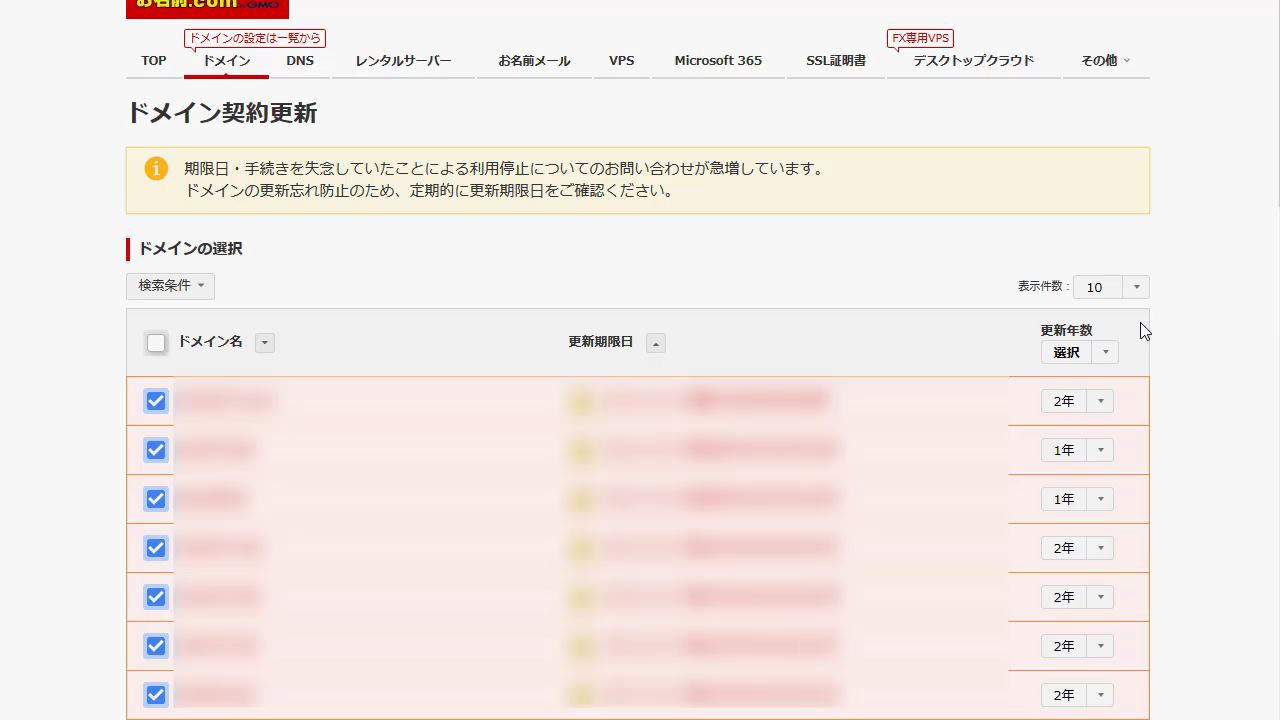Open the DNS tab
The width and height of the screenshot is (1280, 720).
pyautogui.click(x=300, y=61)
